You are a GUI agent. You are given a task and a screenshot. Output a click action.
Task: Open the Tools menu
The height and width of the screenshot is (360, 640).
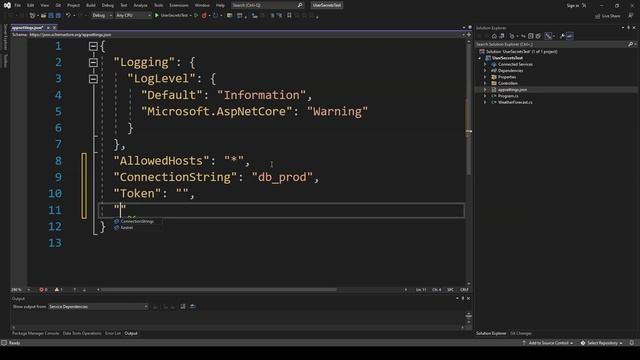[x=158, y=5]
